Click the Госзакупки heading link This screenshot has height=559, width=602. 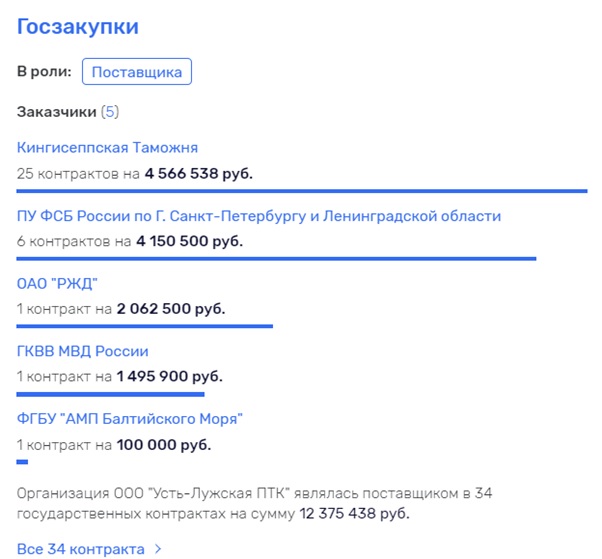tap(78, 27)
